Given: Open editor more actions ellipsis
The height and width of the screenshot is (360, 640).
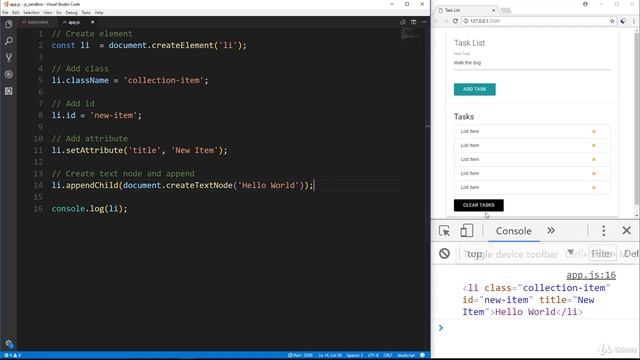Looking at the screenshot, I should coord(424,22).
